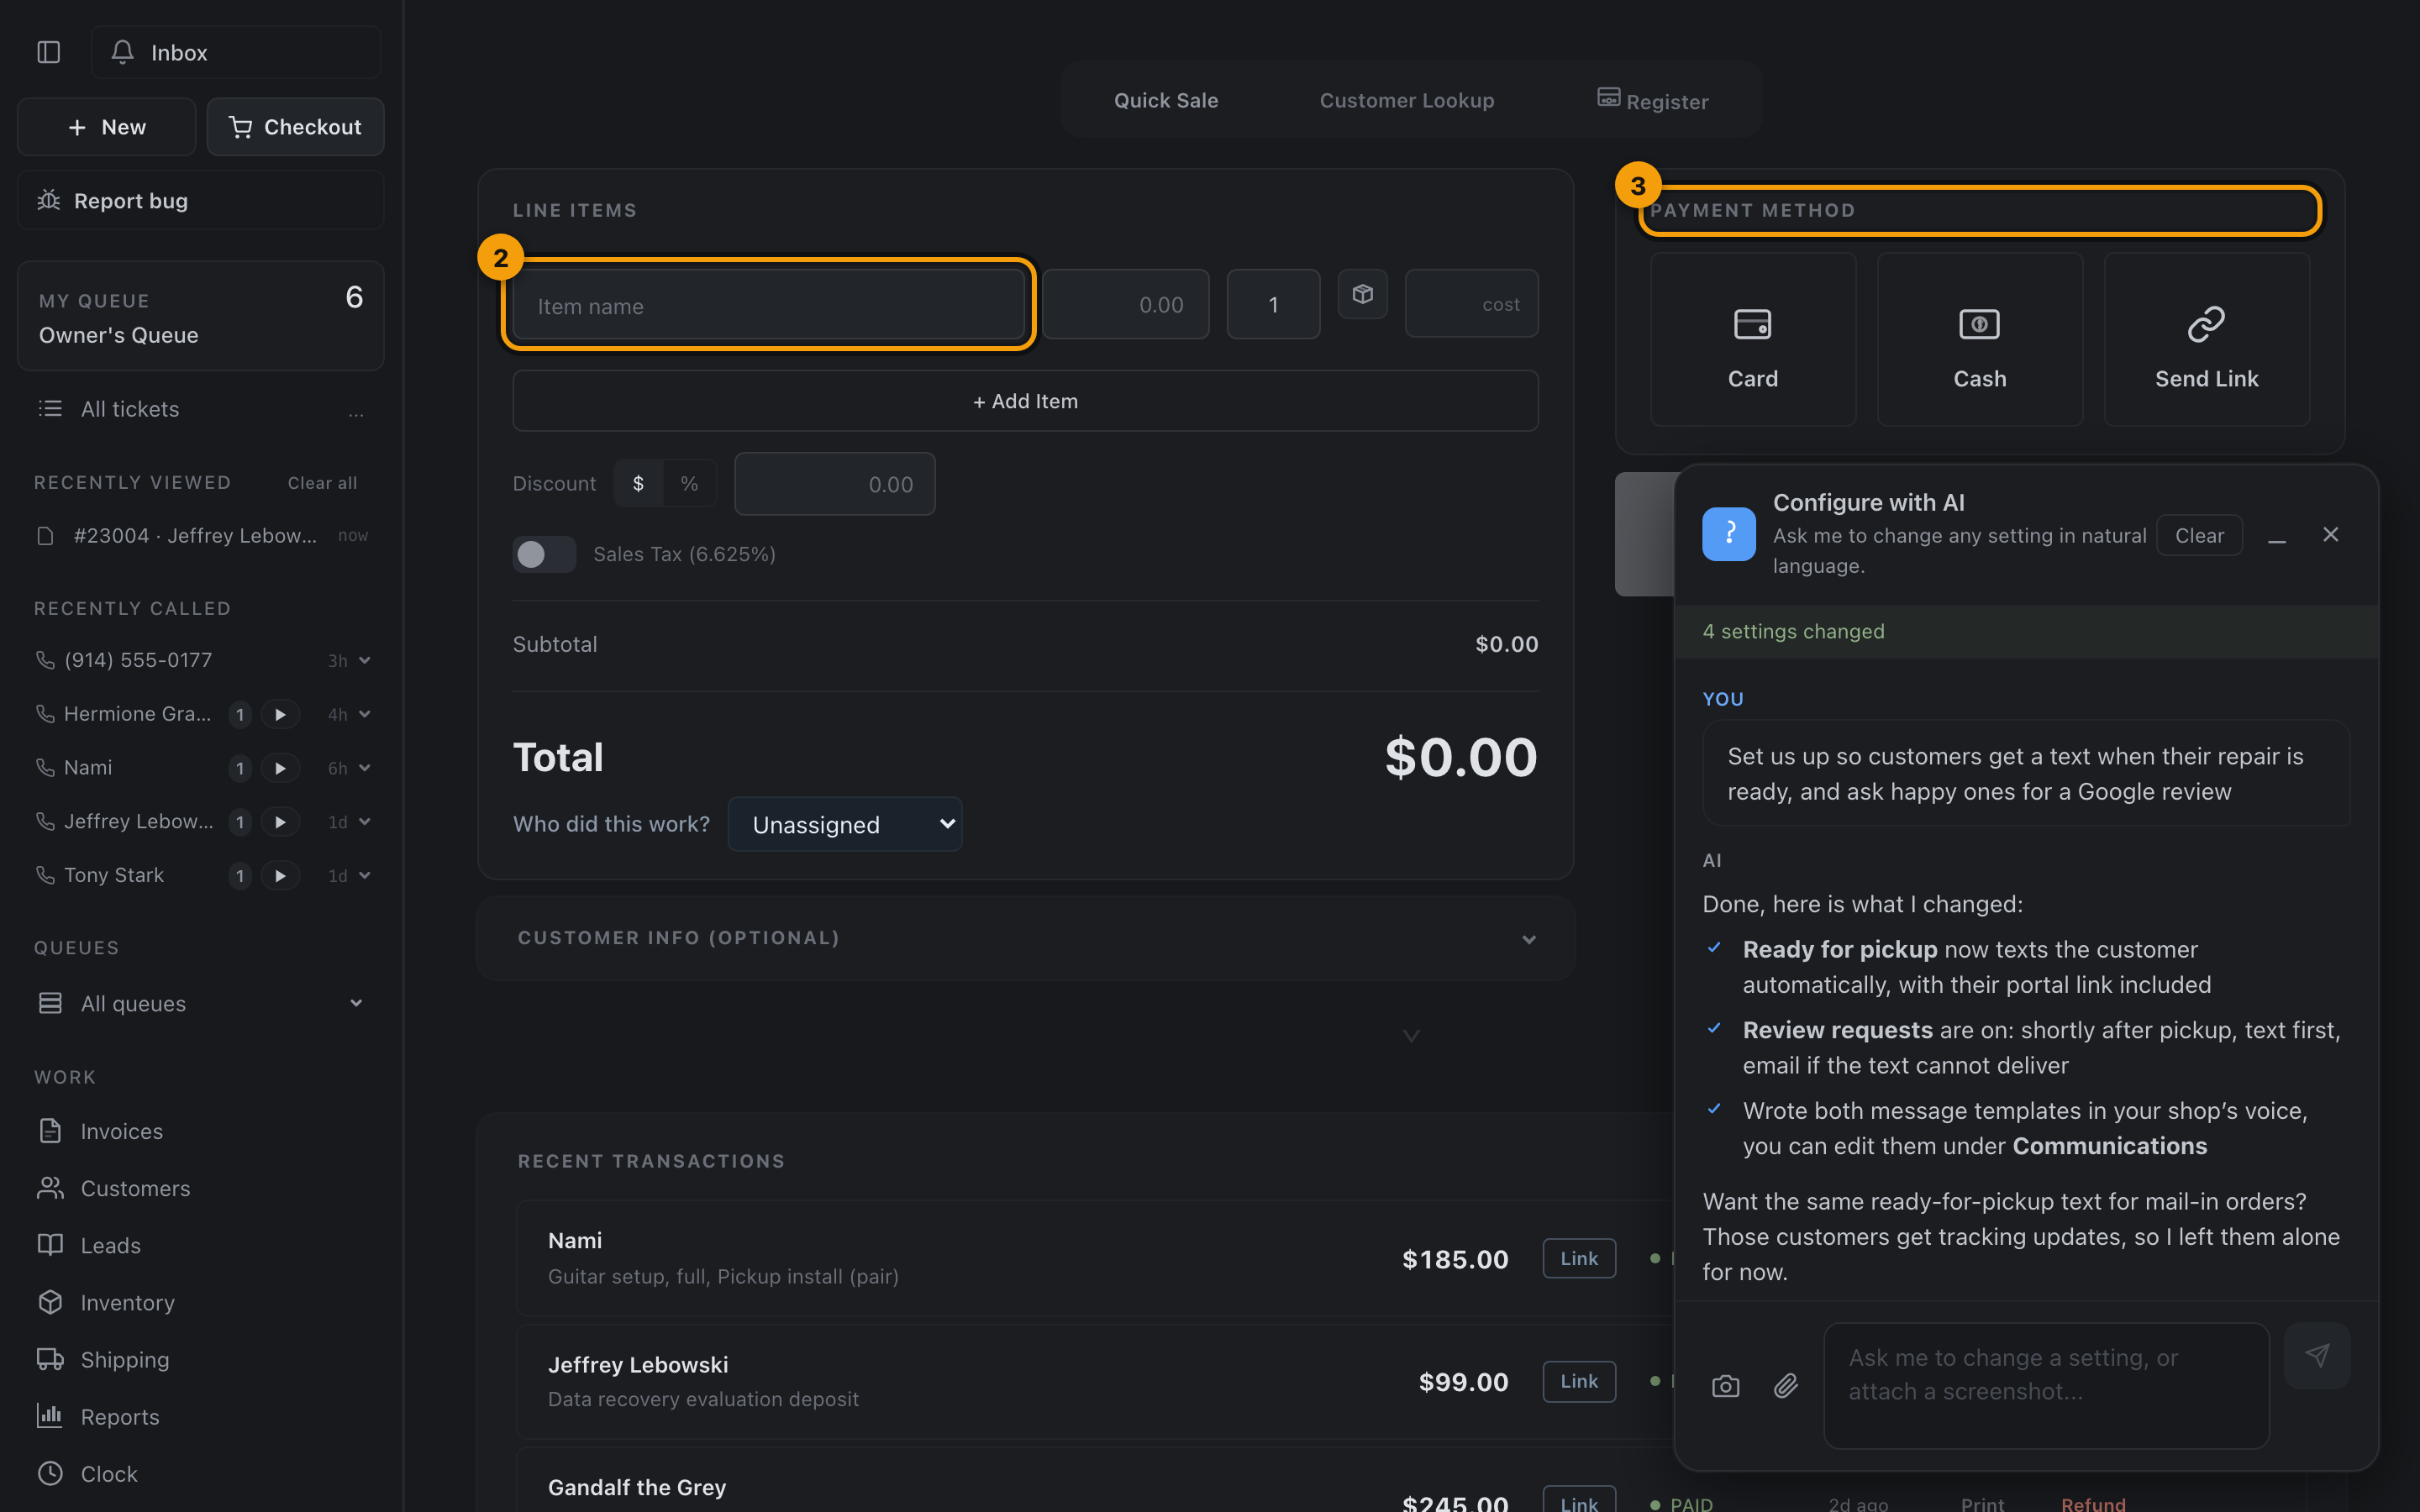Click the send message paper plane button

[x=2317, y=1356]
